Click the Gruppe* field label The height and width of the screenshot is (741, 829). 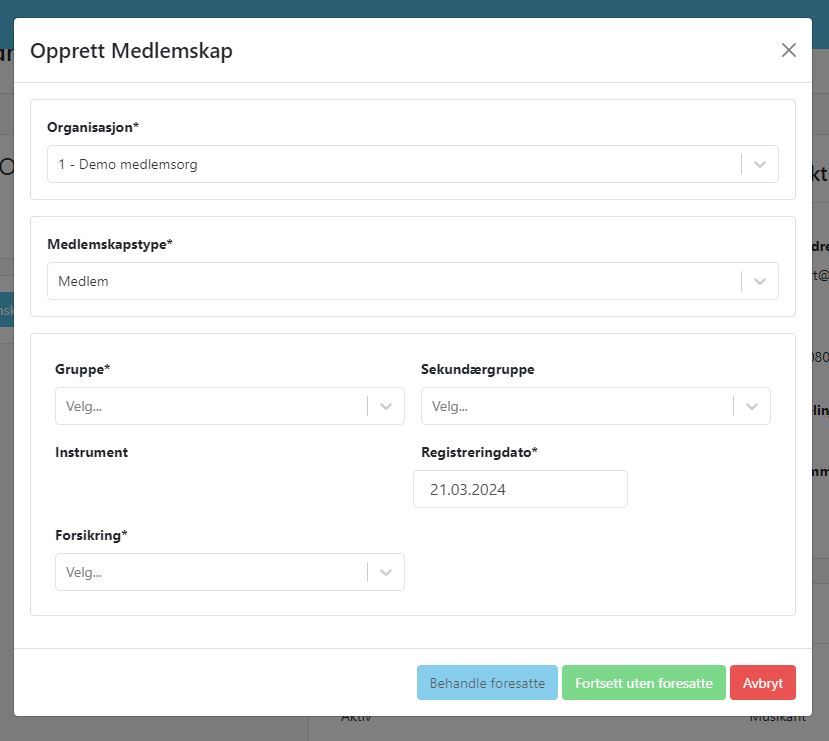(83, 369)
